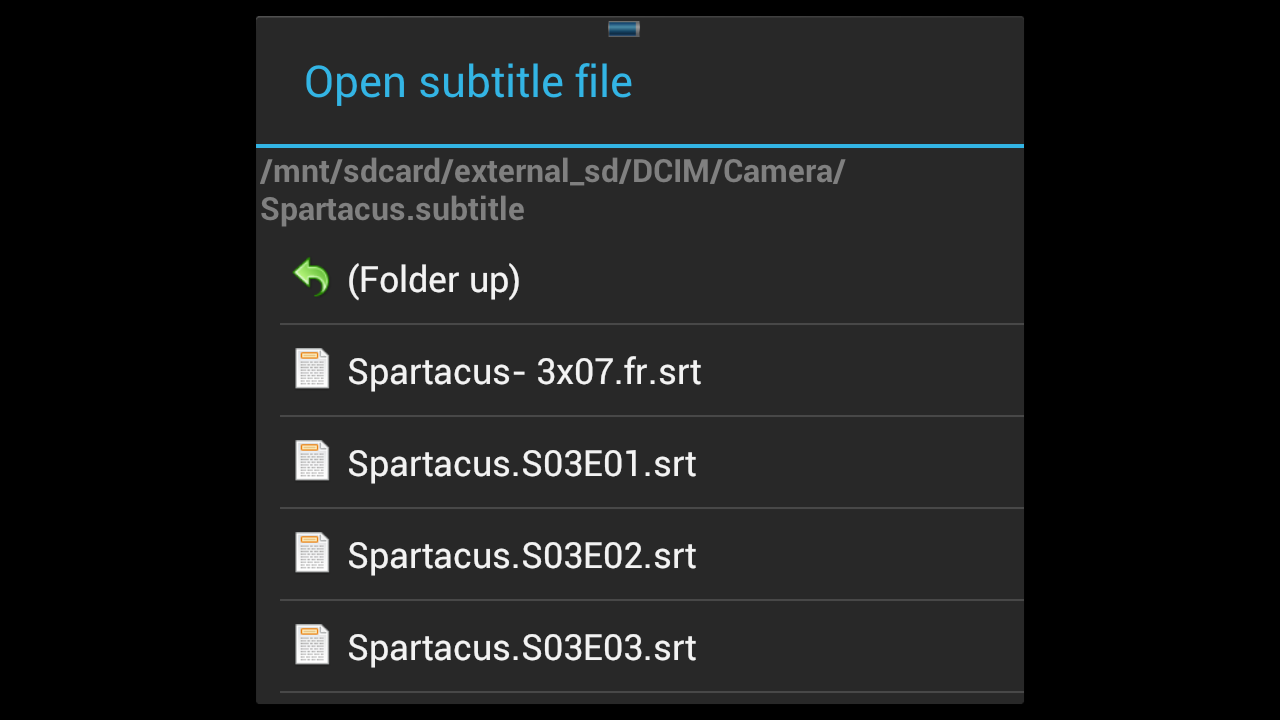The height and width of the screenshot is (720, 1280).
Task: Click the Open subtitle file dialog title
Action: point(468,82)
